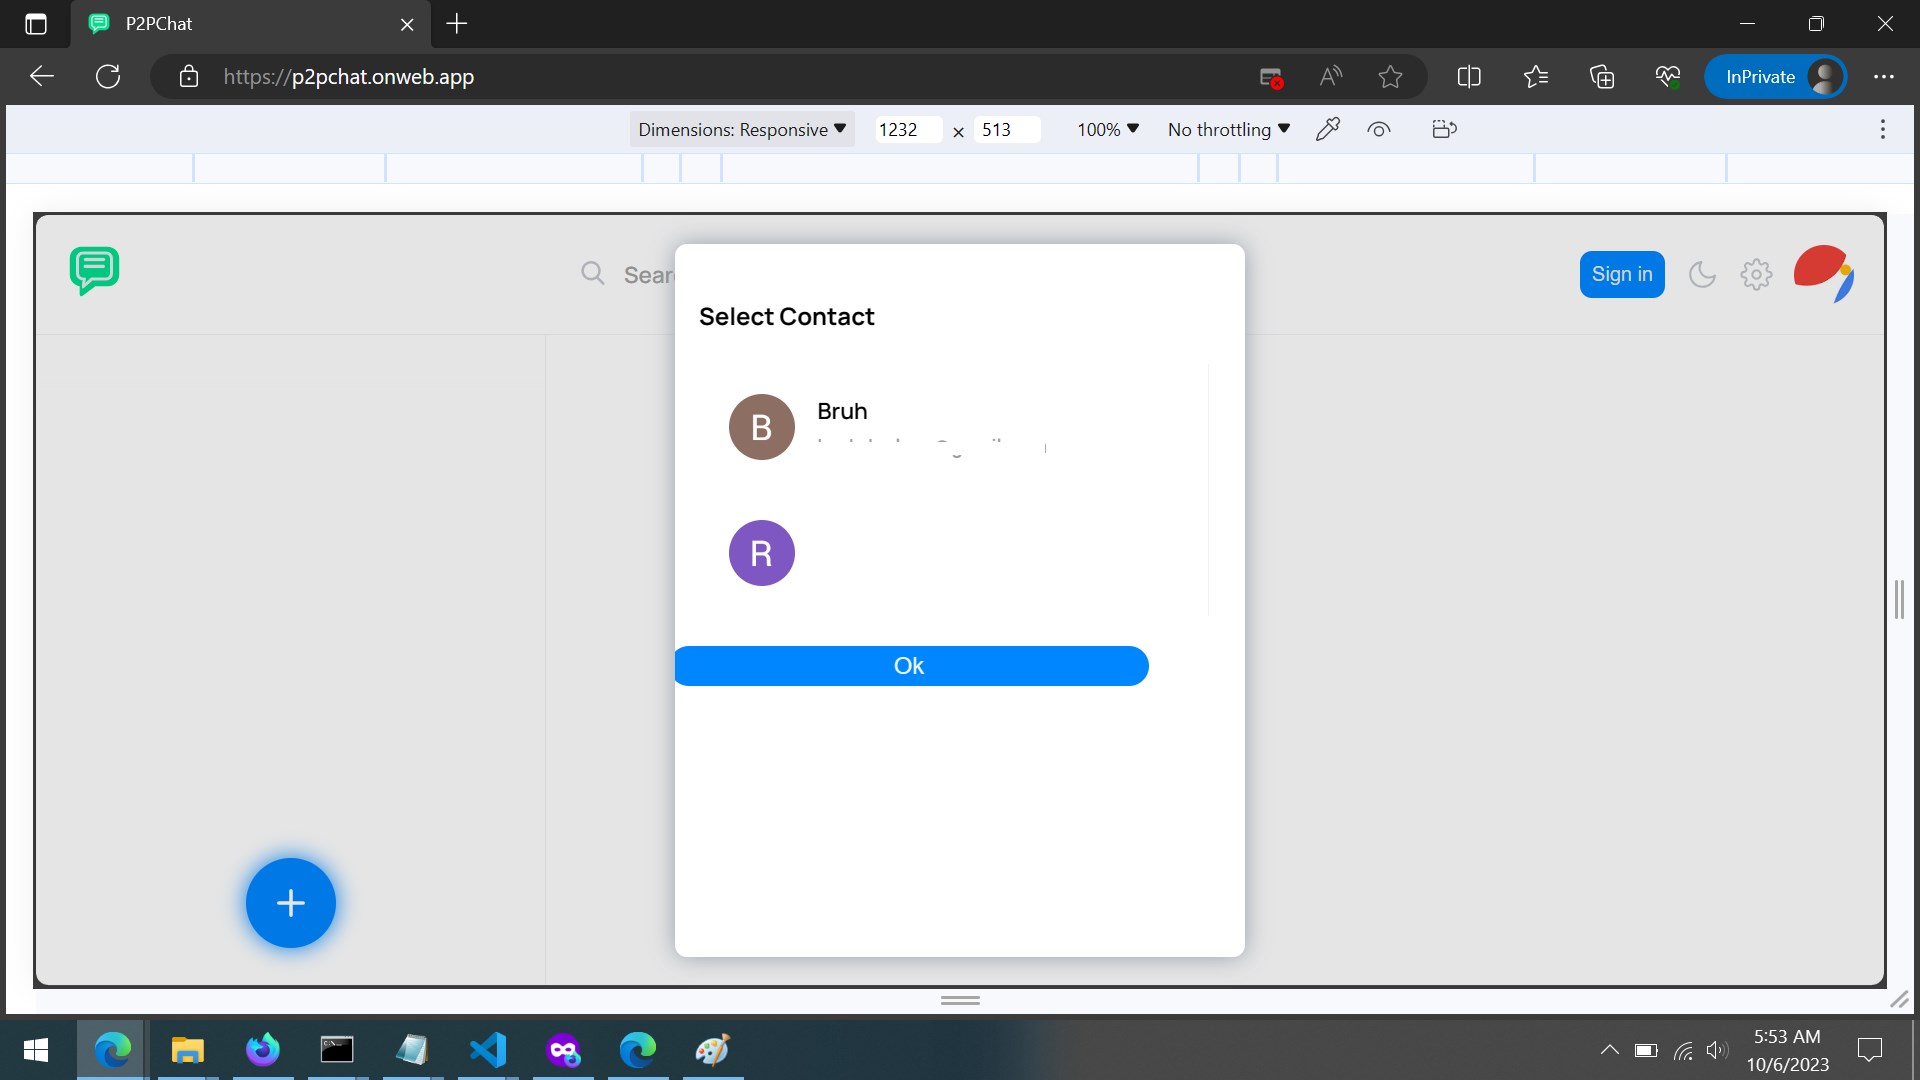The image size is (1920, 1080).
Task: Toggle split screen icon in browser toolbar
Action: tap(1469, 77)
